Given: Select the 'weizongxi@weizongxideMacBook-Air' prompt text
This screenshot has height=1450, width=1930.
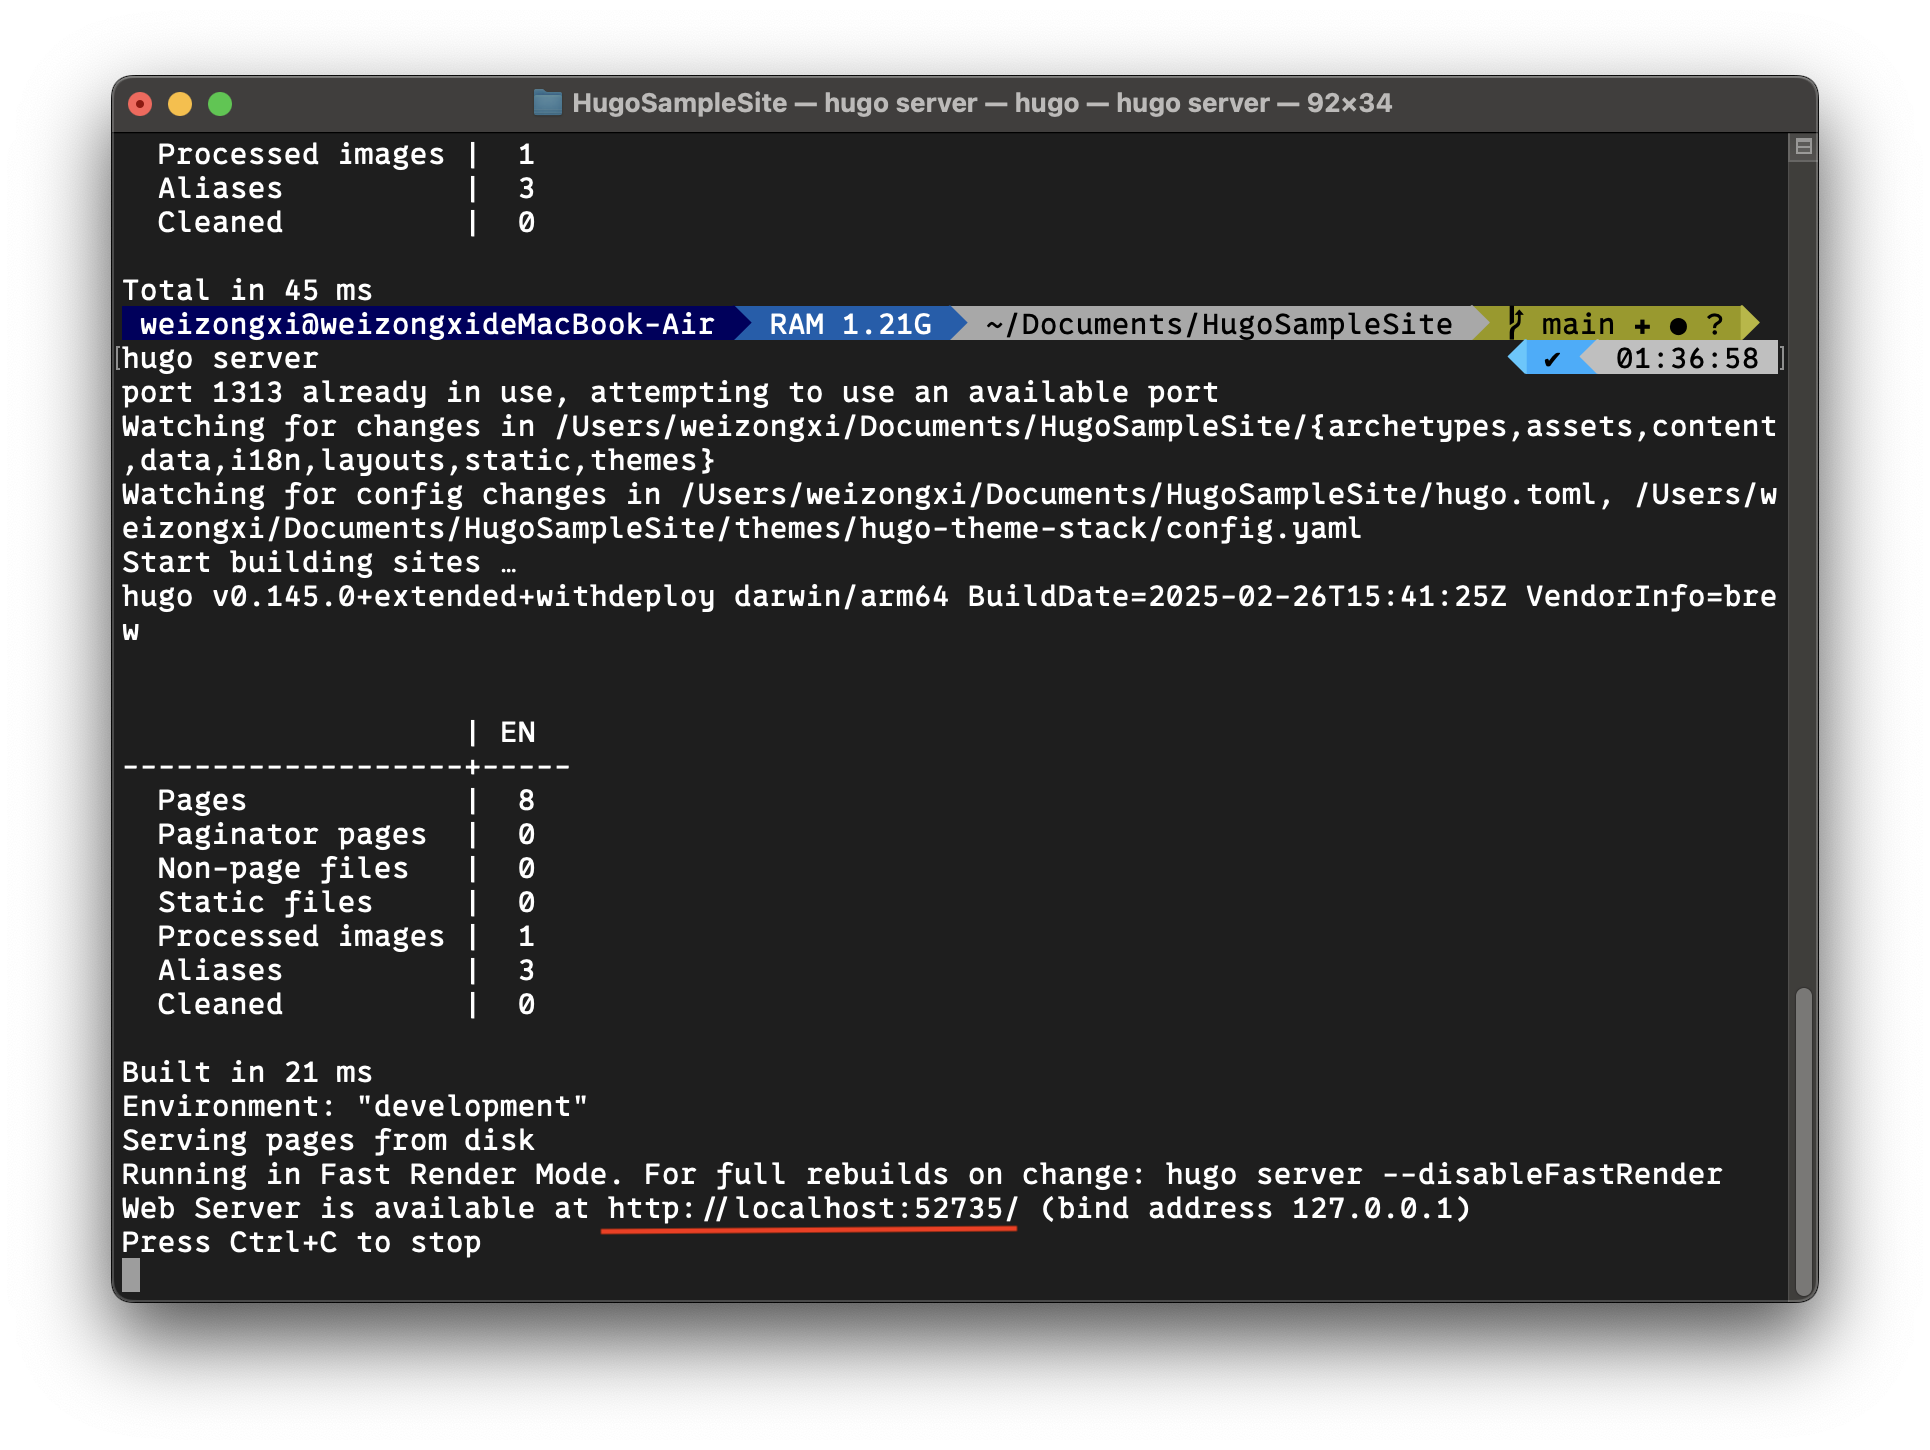Looking at the screenshot, I should tap(427, 324).
